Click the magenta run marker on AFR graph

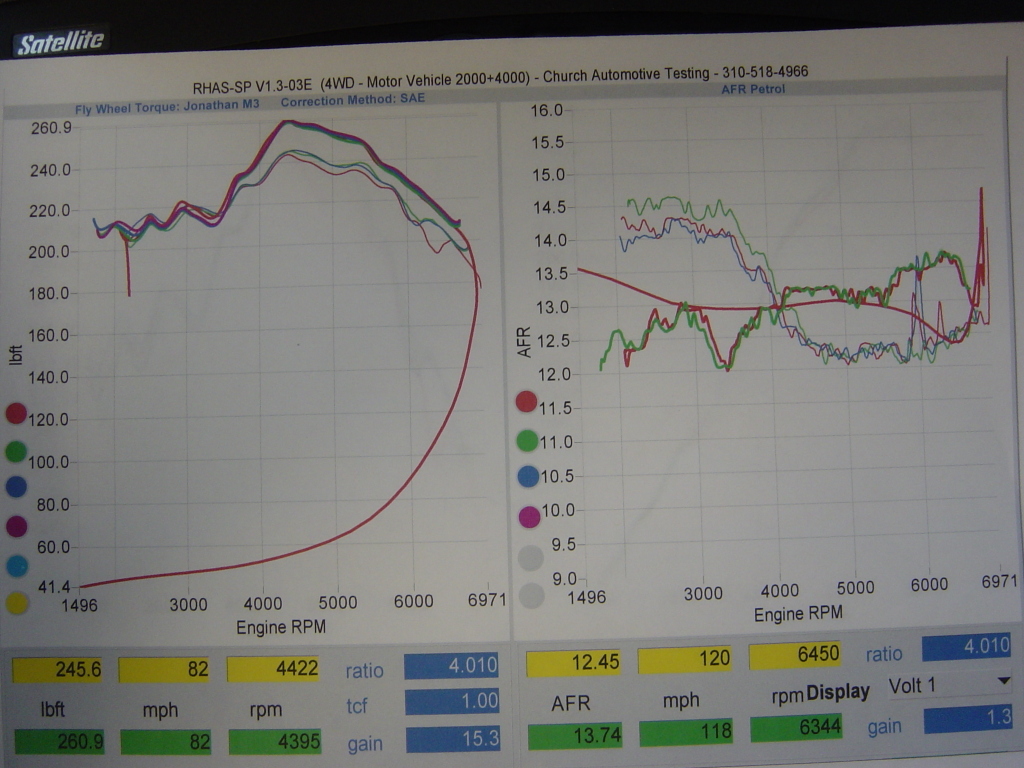tap(529, 516)
